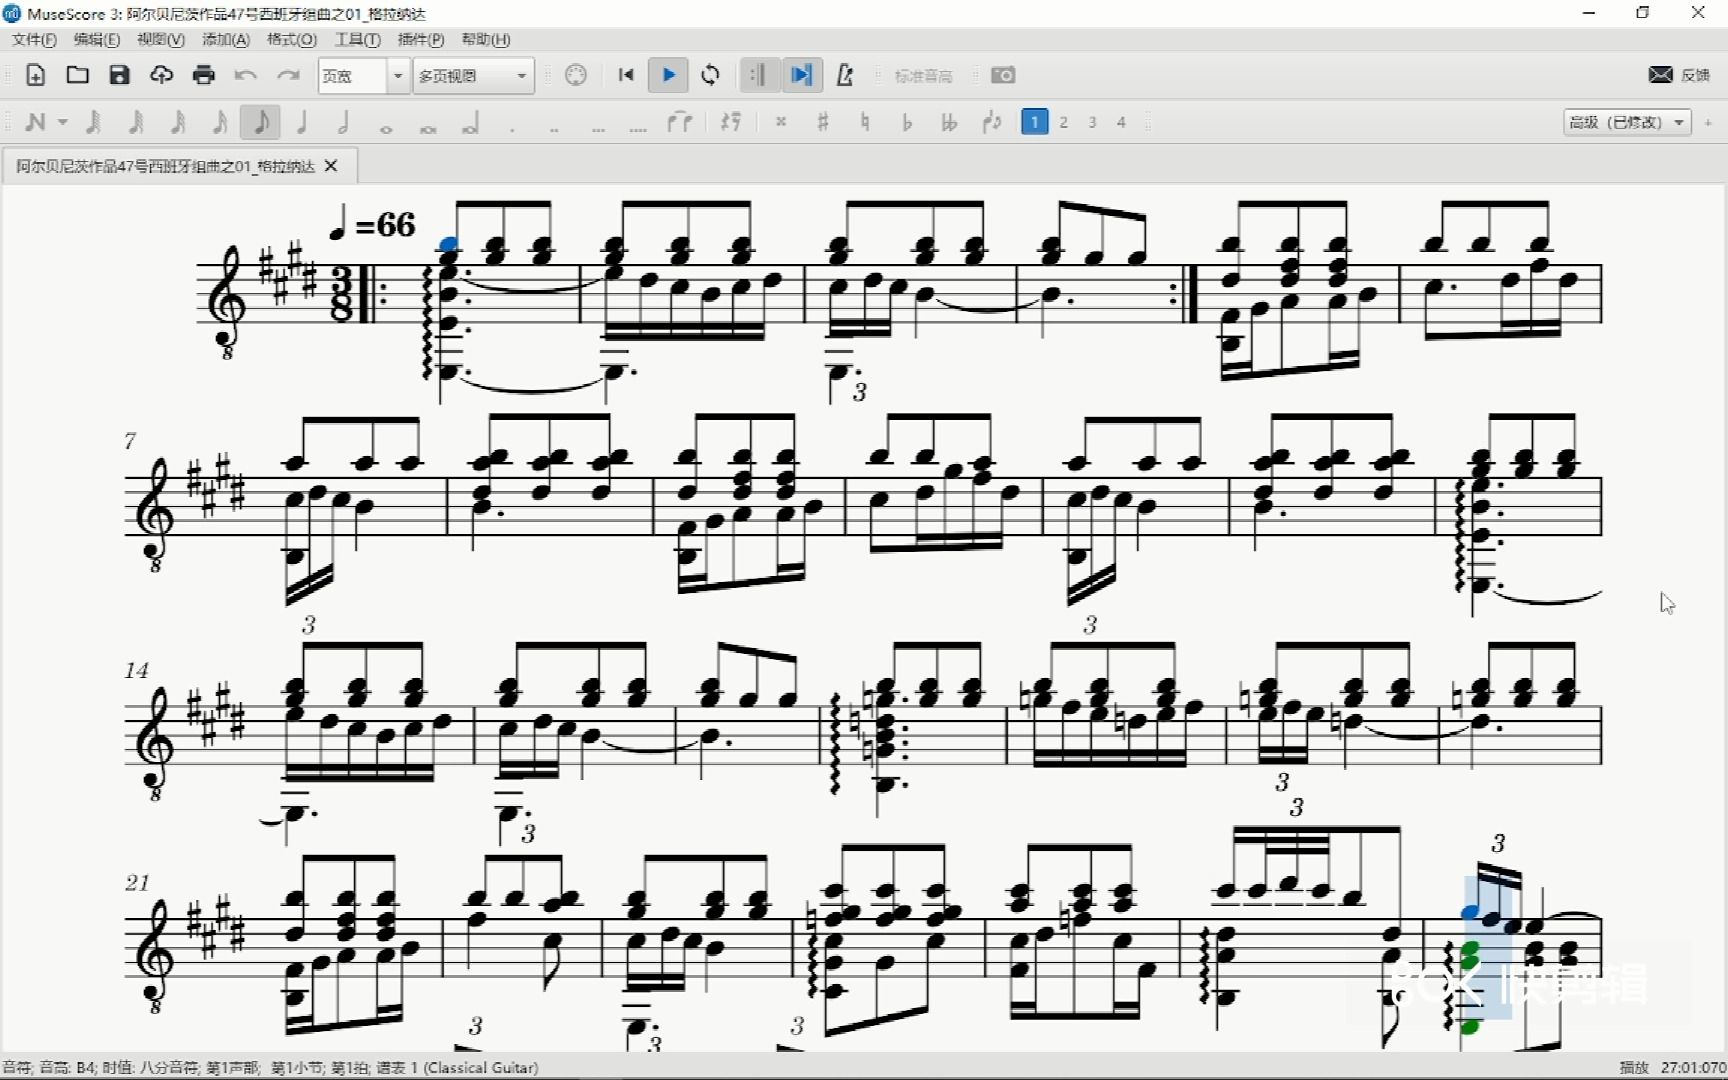Toggle loop playback
This screenshot has width=1728, height=1080.
pyautogui.click(x=710, y=75)
